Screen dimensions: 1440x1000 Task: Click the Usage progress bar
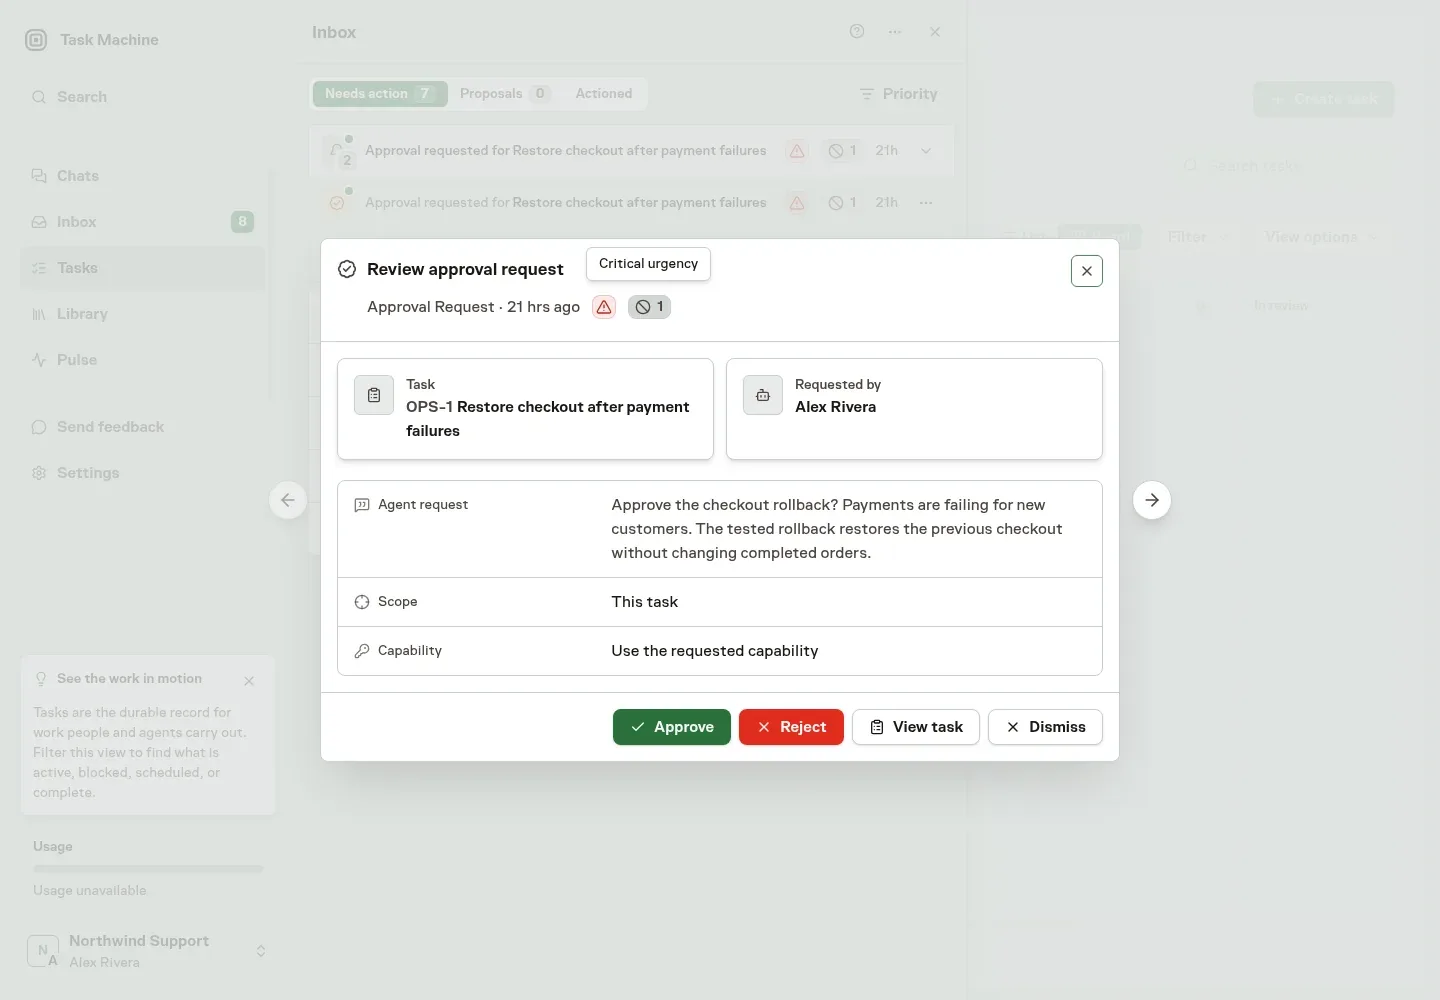[x=148, y=869]
